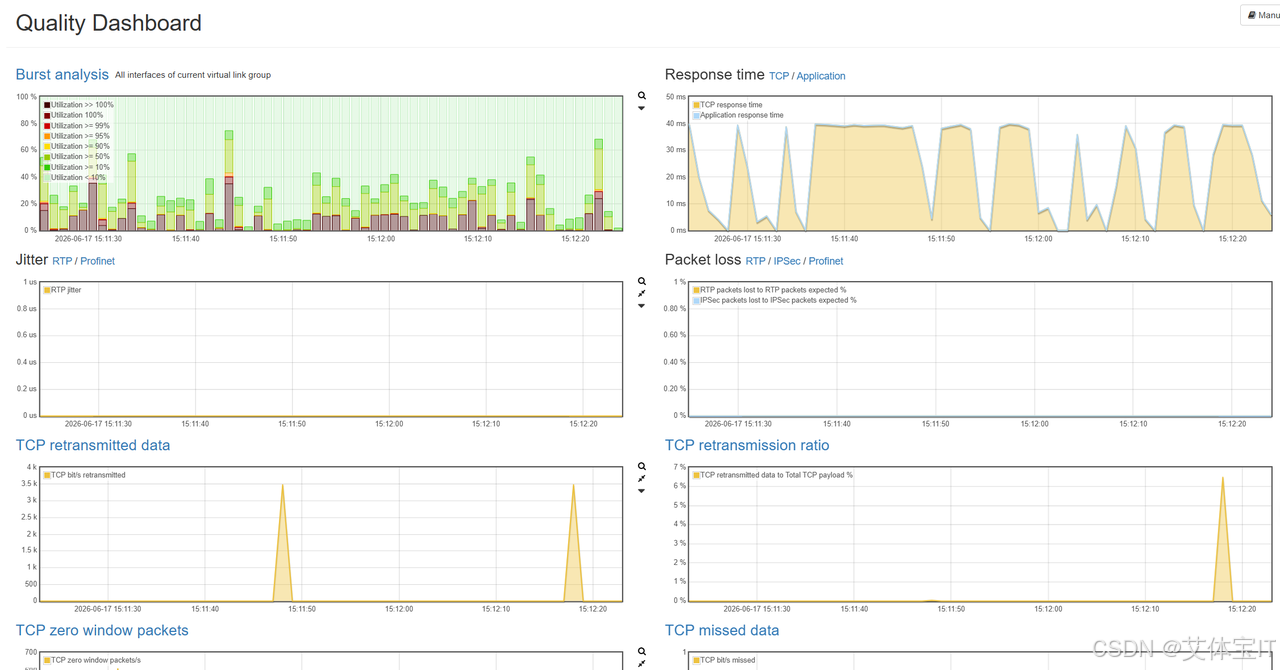
Task: Click the magnifier beside TCP retransmitted data chart
Action: [642, 467]
